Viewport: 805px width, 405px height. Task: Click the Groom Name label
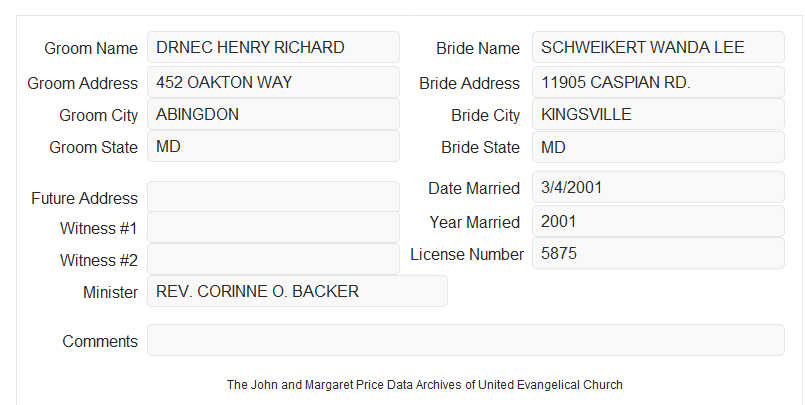(91, 48)
